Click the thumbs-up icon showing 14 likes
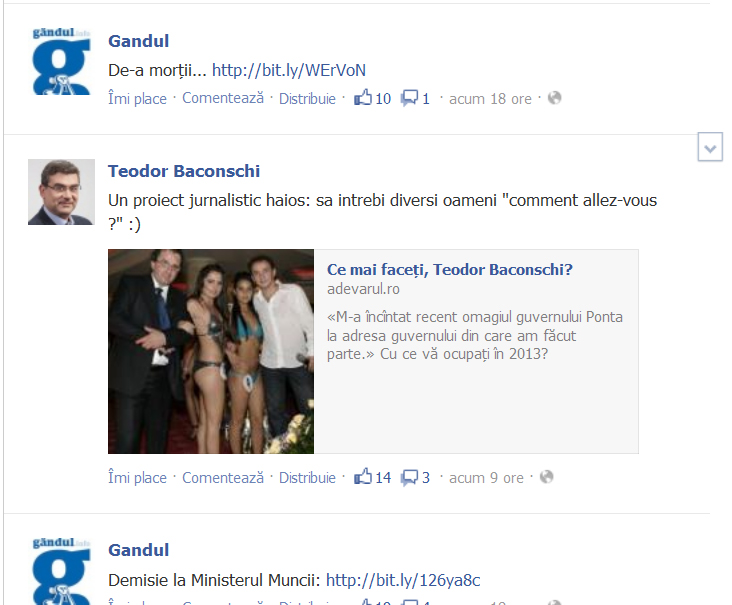Screen dimensions: 732x605 363,477
